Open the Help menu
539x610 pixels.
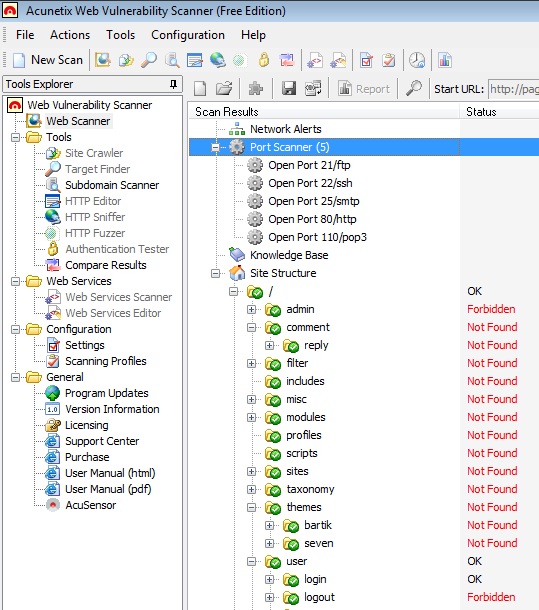point(253,35)
